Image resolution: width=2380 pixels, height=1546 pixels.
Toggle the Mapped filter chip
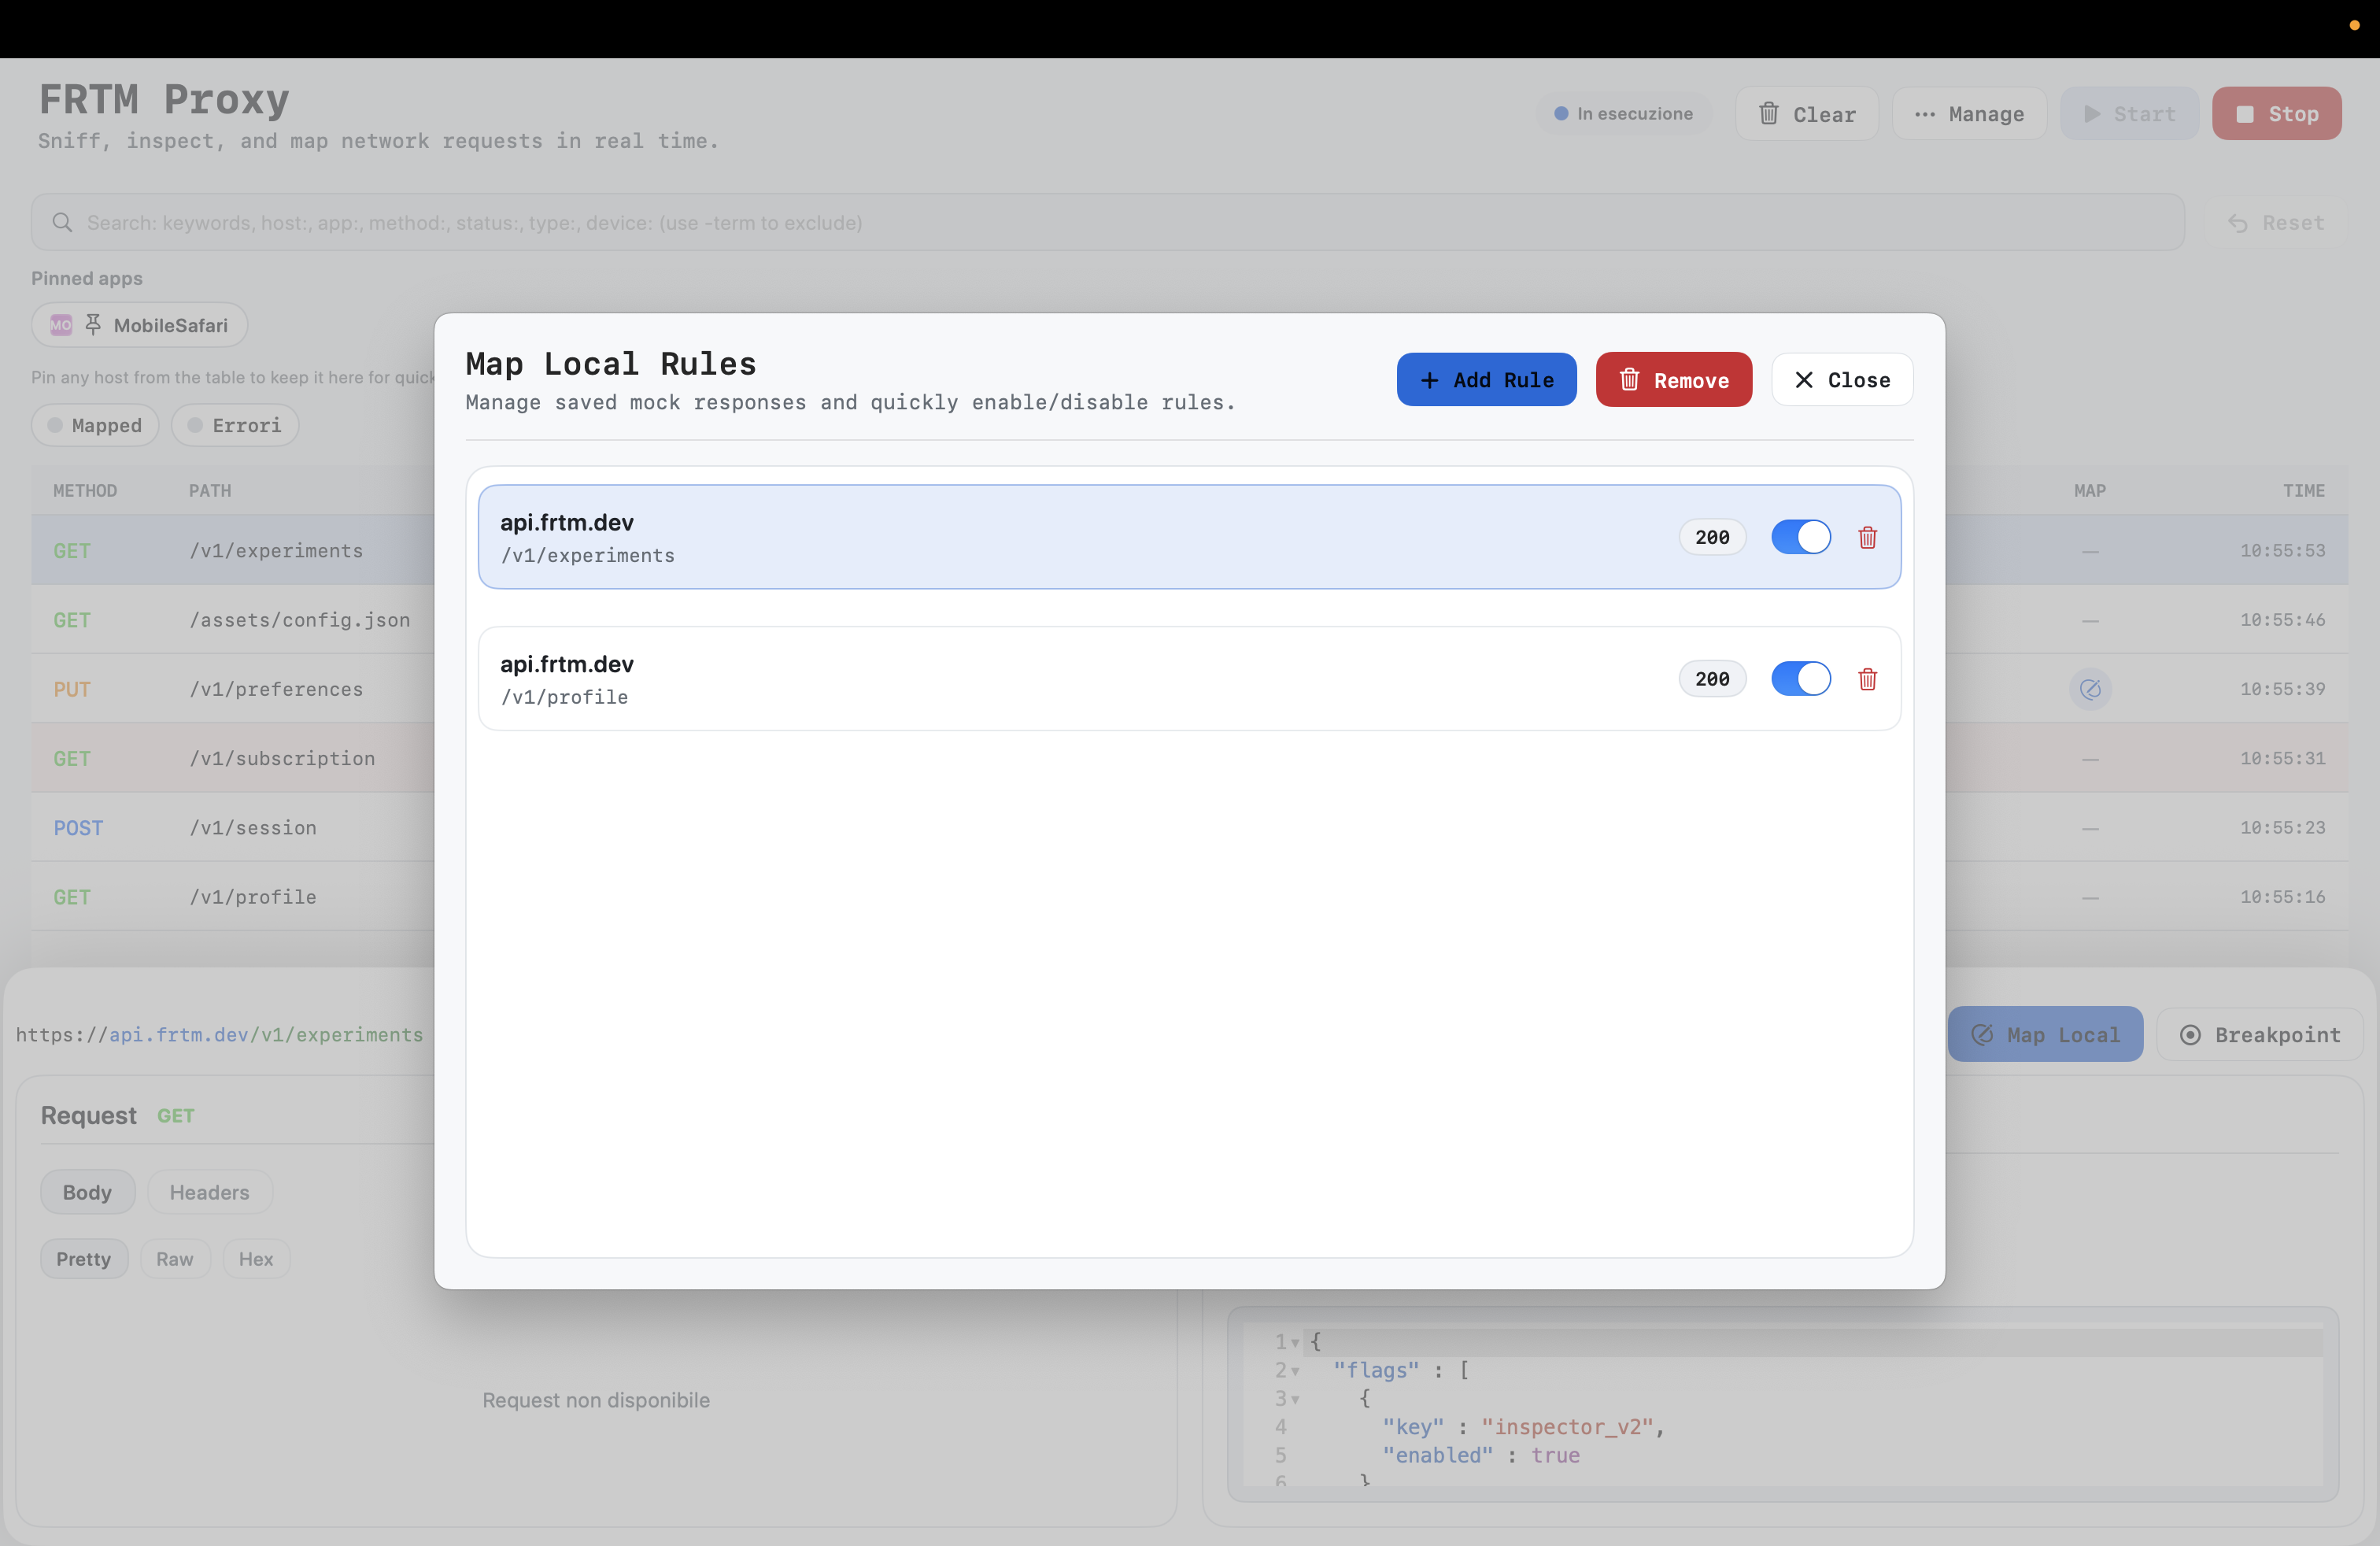pyautogui.click(x=95, y=425)
